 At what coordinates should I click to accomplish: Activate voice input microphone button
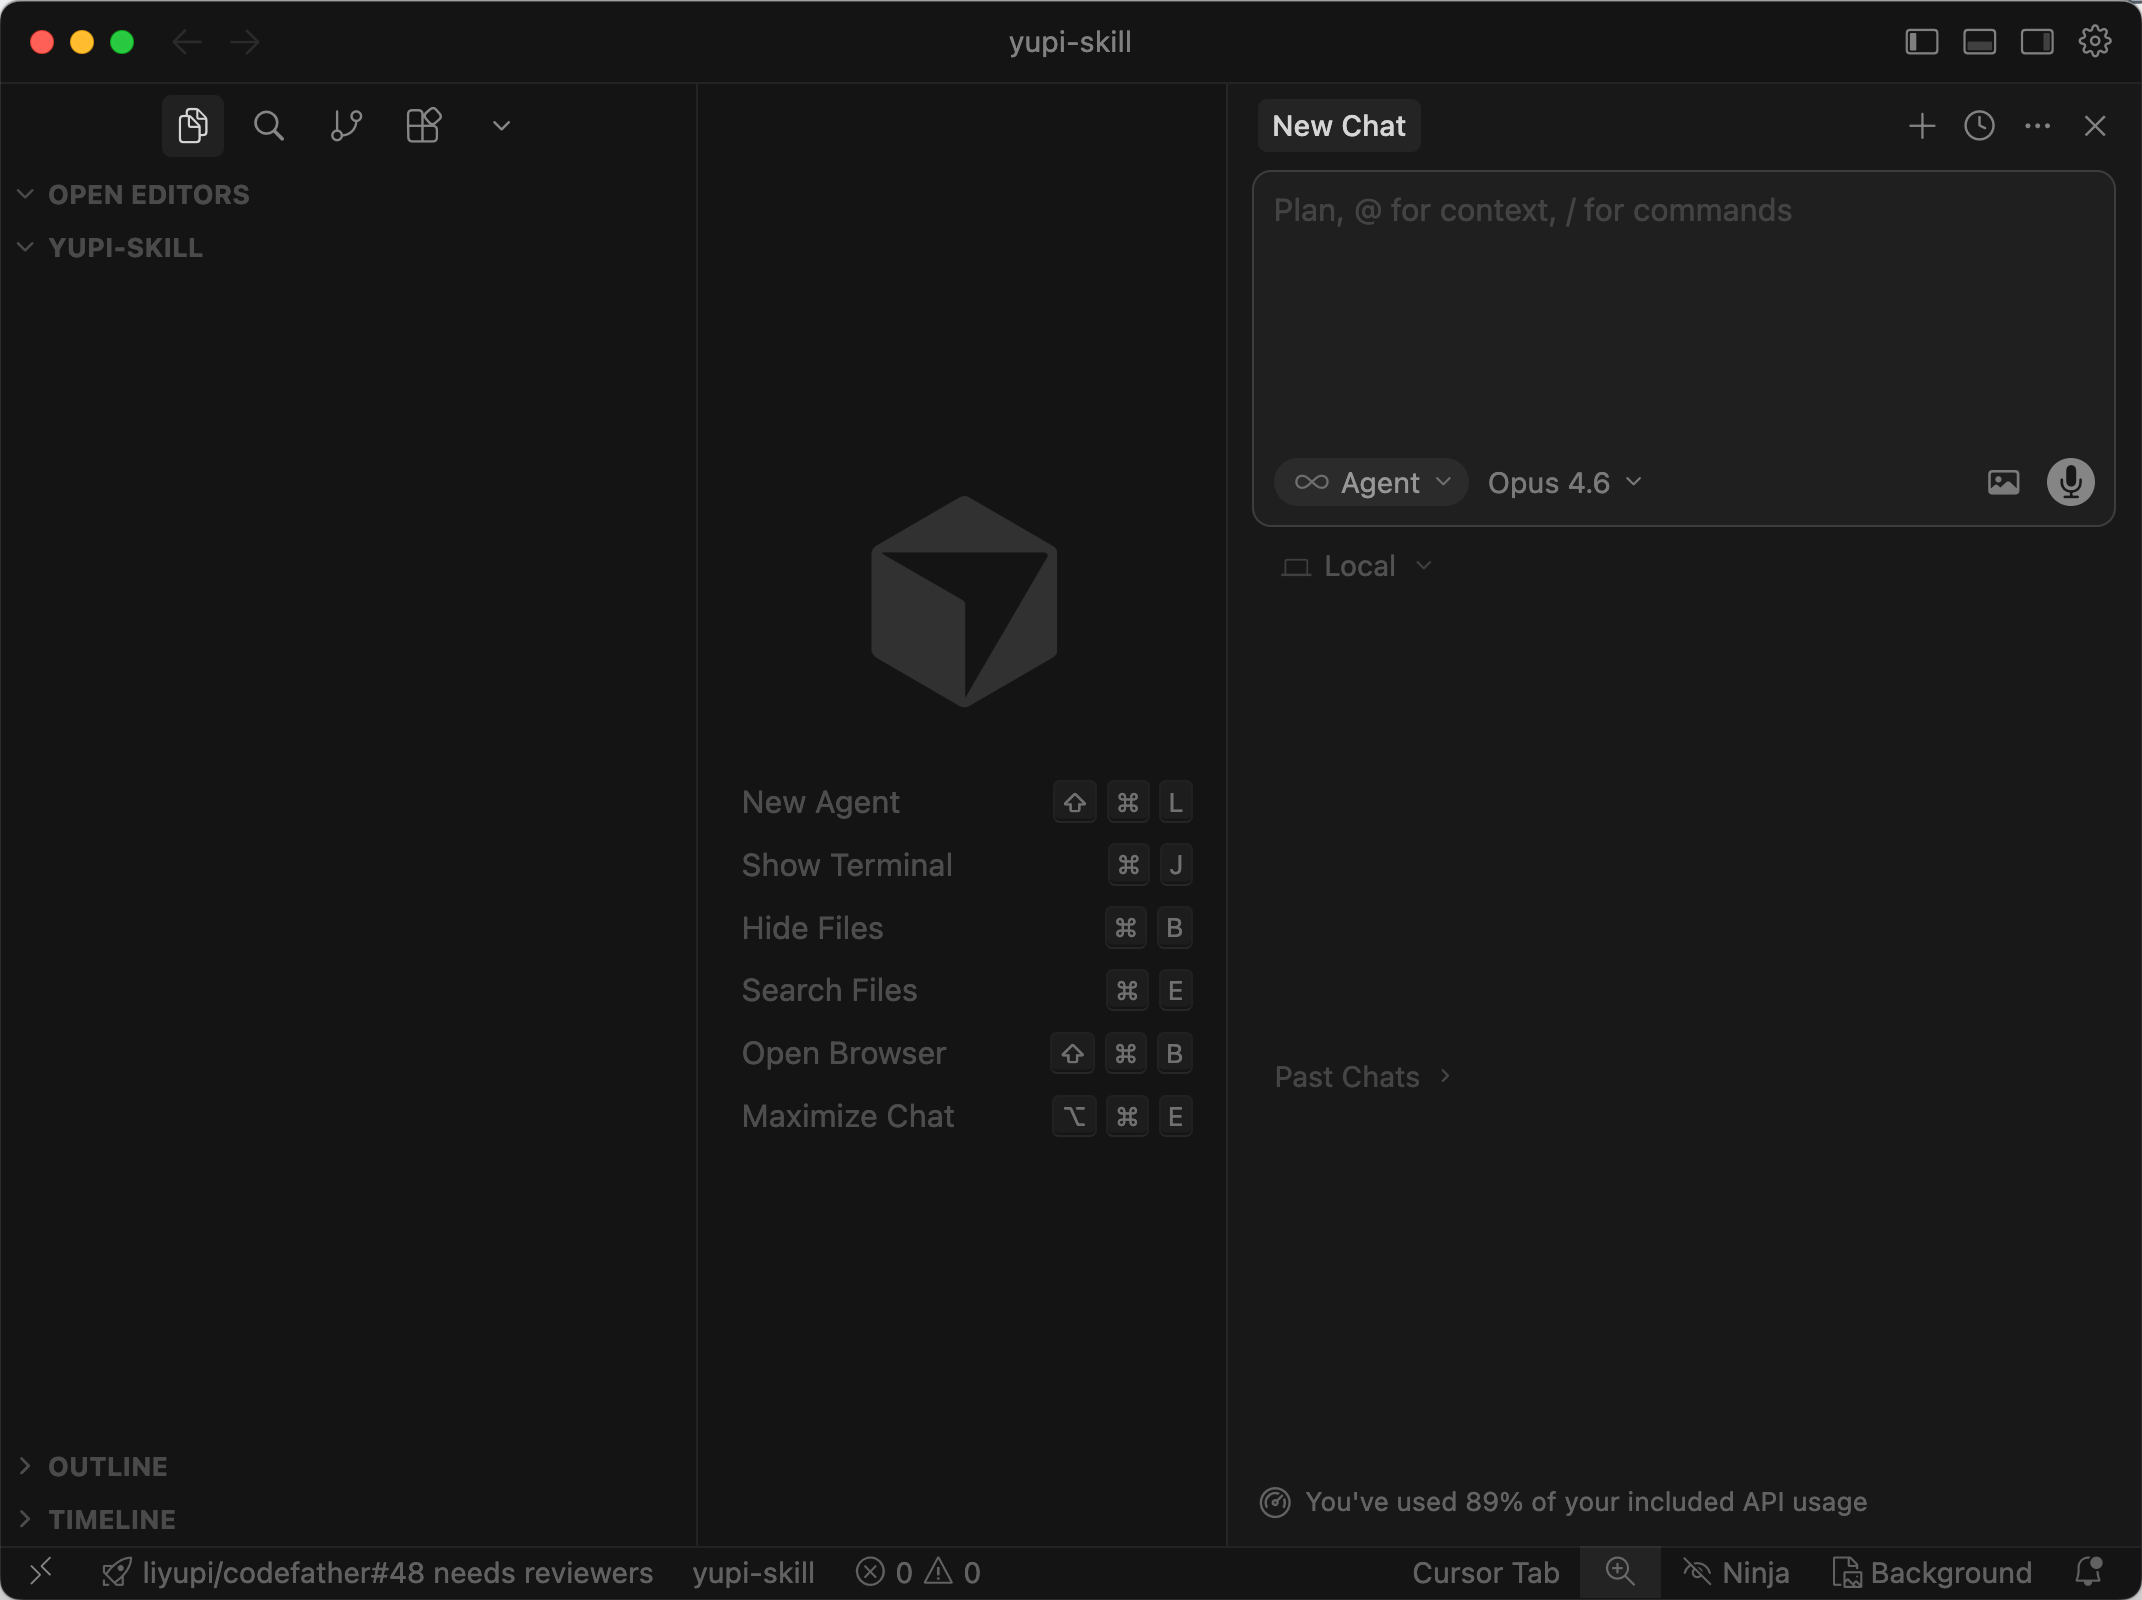(x=2070, y=483)
